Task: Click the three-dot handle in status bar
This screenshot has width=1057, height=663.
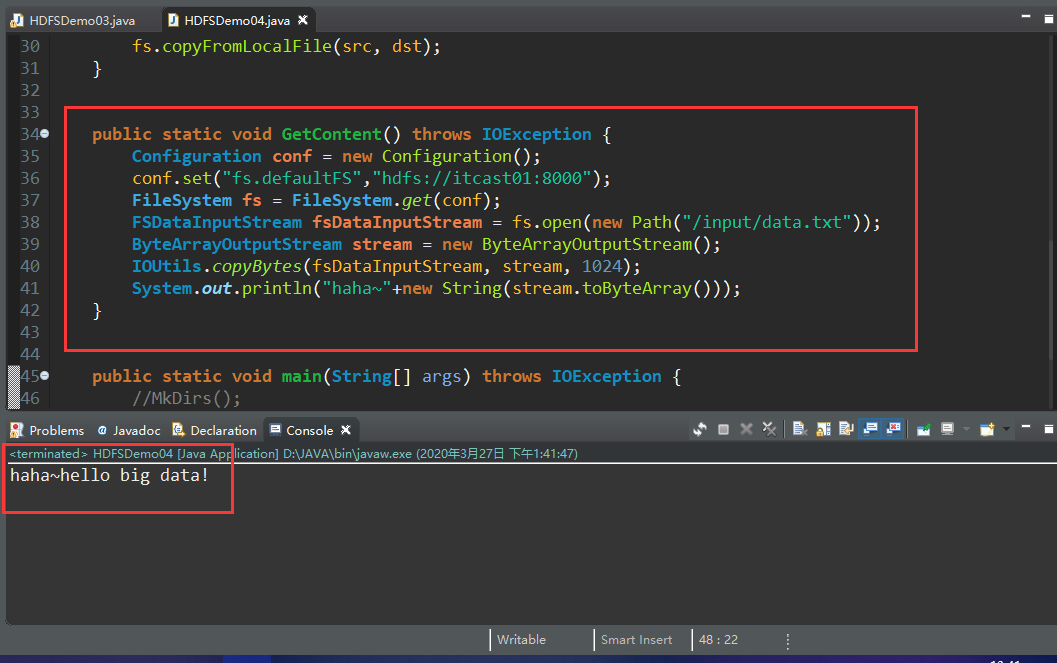Action: [787, 640]
